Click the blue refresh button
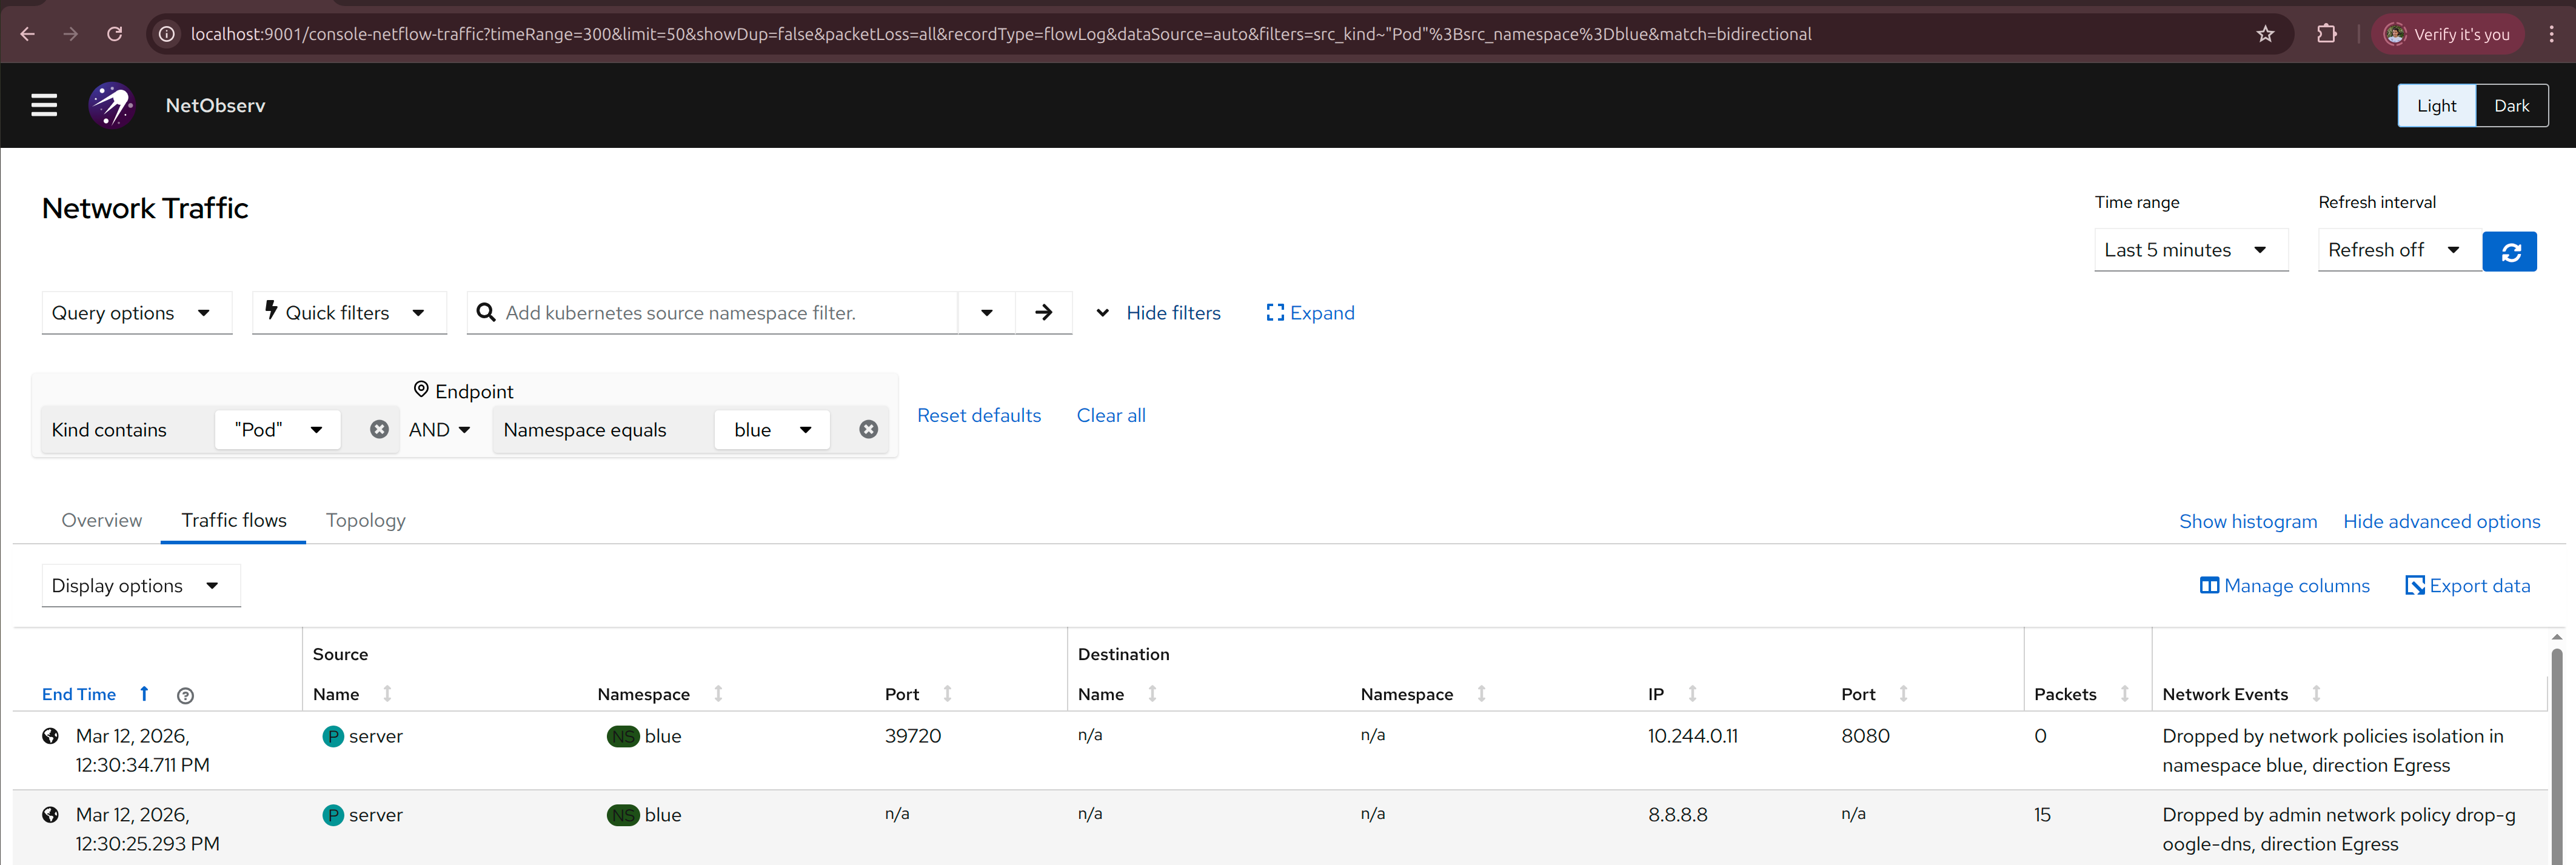The width and height of the screenshot is (2576, 865). 2509,251
